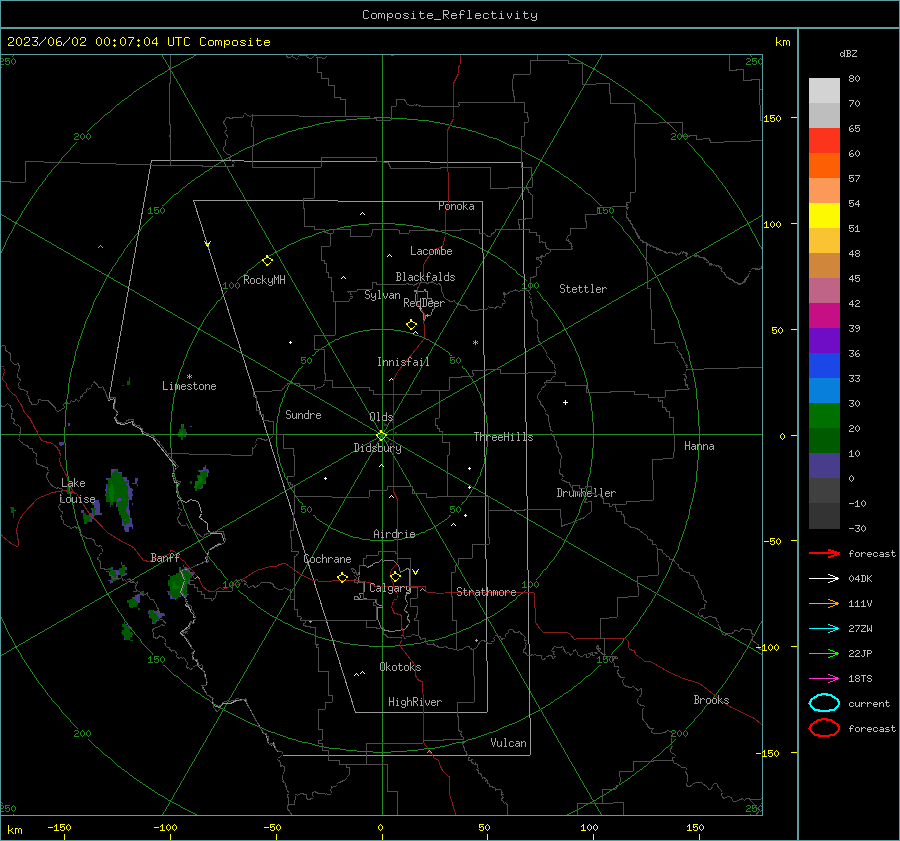
Task: Click the Blackfalds city label
Action: (x=425, y=277)
